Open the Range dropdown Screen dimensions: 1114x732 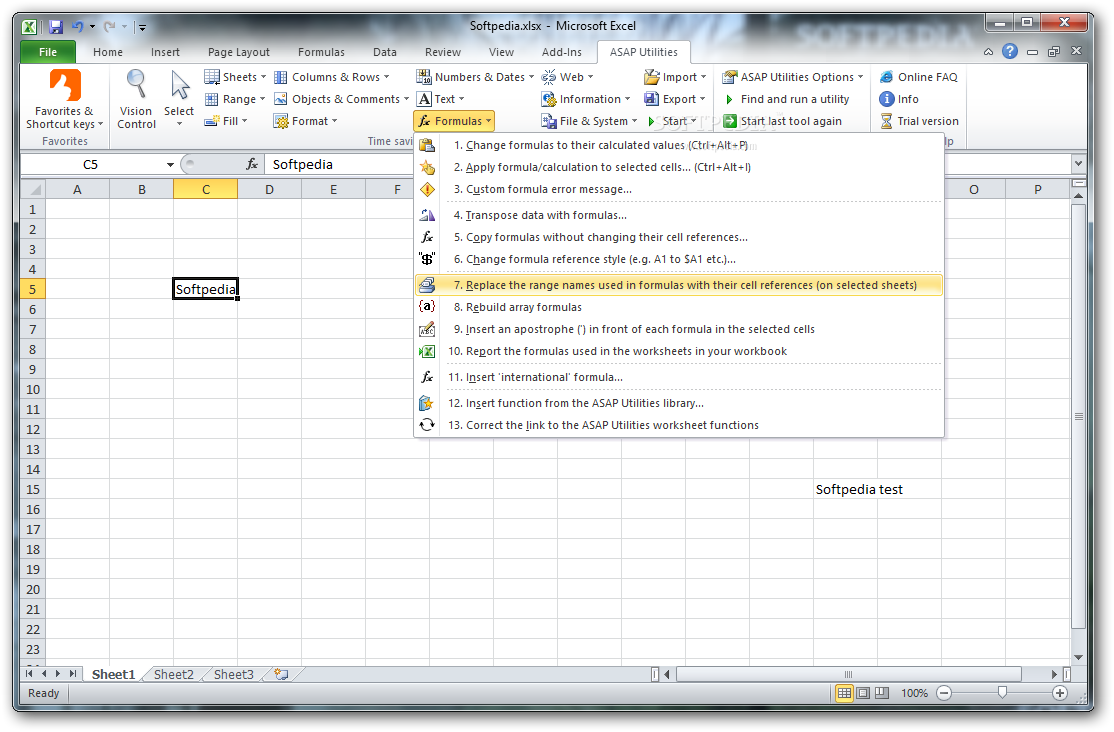coord(235,99)
